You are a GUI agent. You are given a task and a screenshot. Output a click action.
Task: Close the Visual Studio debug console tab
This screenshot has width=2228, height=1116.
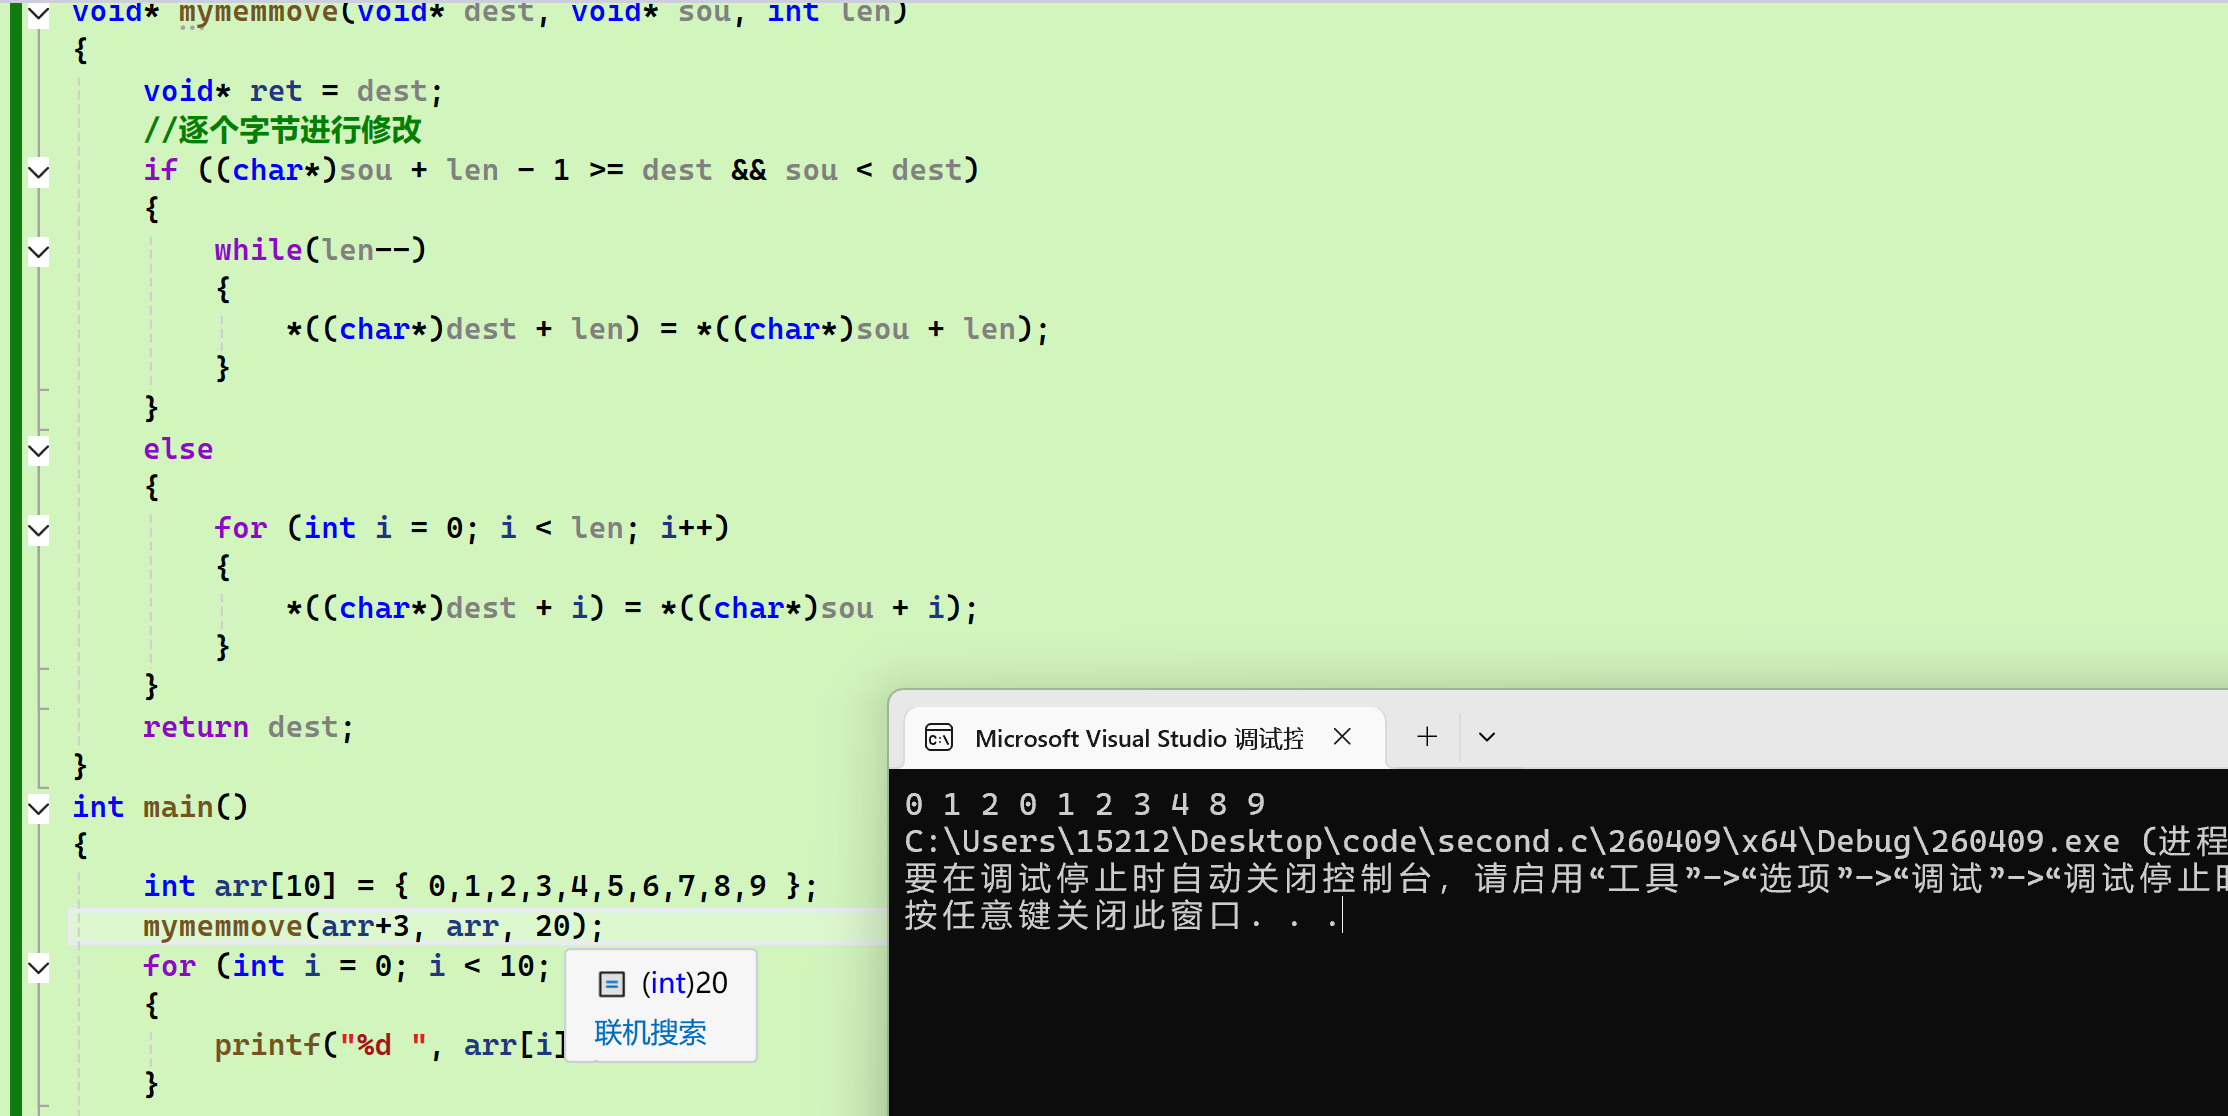click(1342, 737)
